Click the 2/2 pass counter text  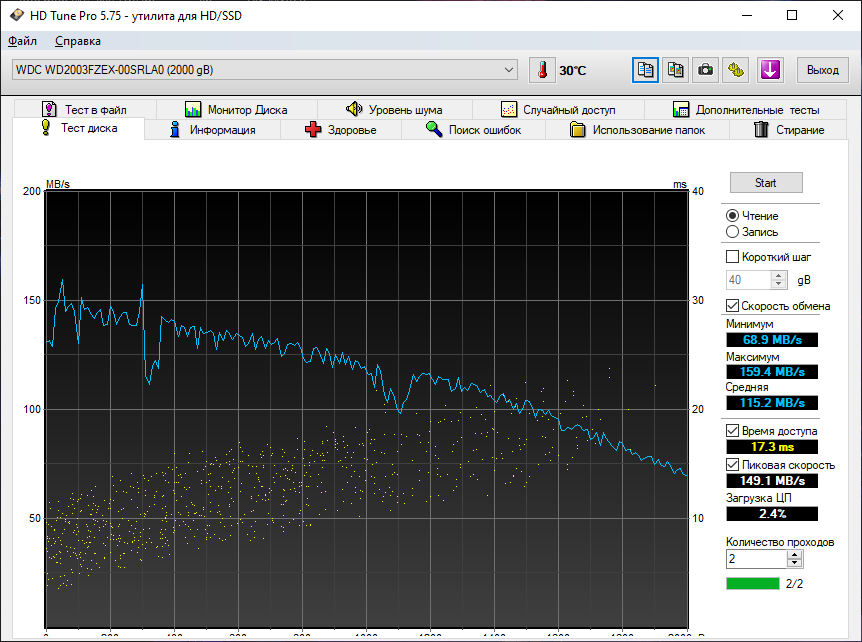pyautogui.click(x=794, y=584)
